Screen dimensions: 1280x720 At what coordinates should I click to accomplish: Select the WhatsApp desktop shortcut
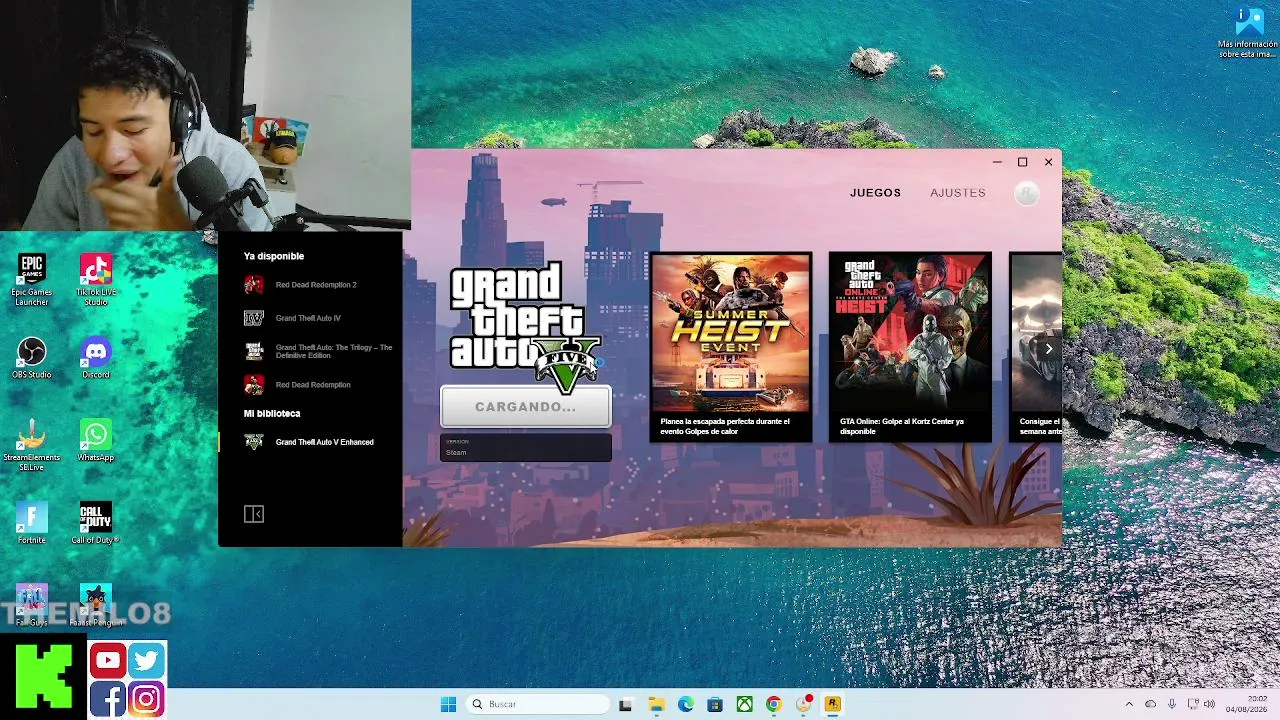(x=96, y=441)
